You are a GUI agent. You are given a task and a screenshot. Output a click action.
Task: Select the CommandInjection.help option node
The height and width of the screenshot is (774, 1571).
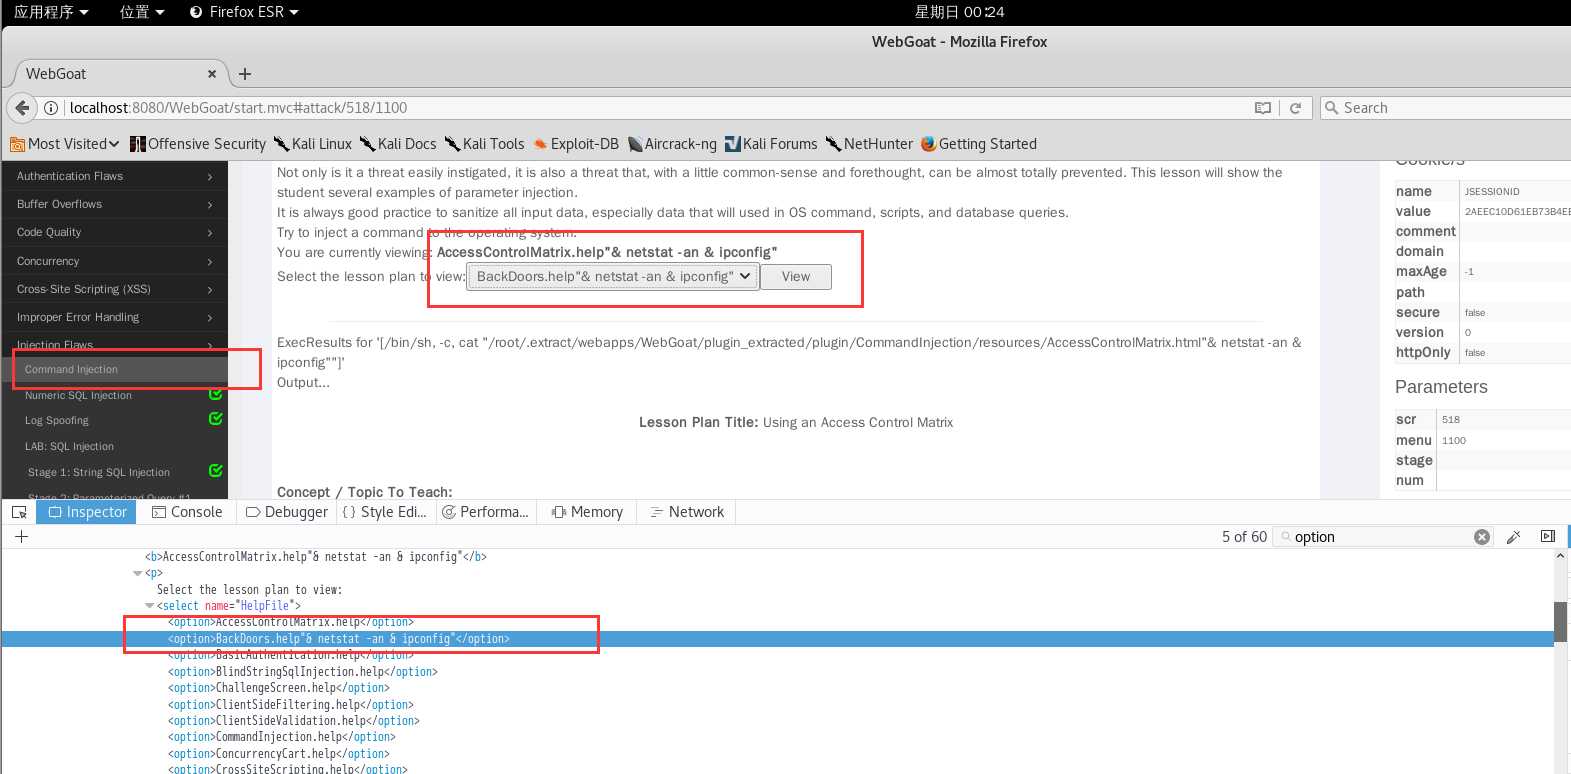tap(282, 737)
